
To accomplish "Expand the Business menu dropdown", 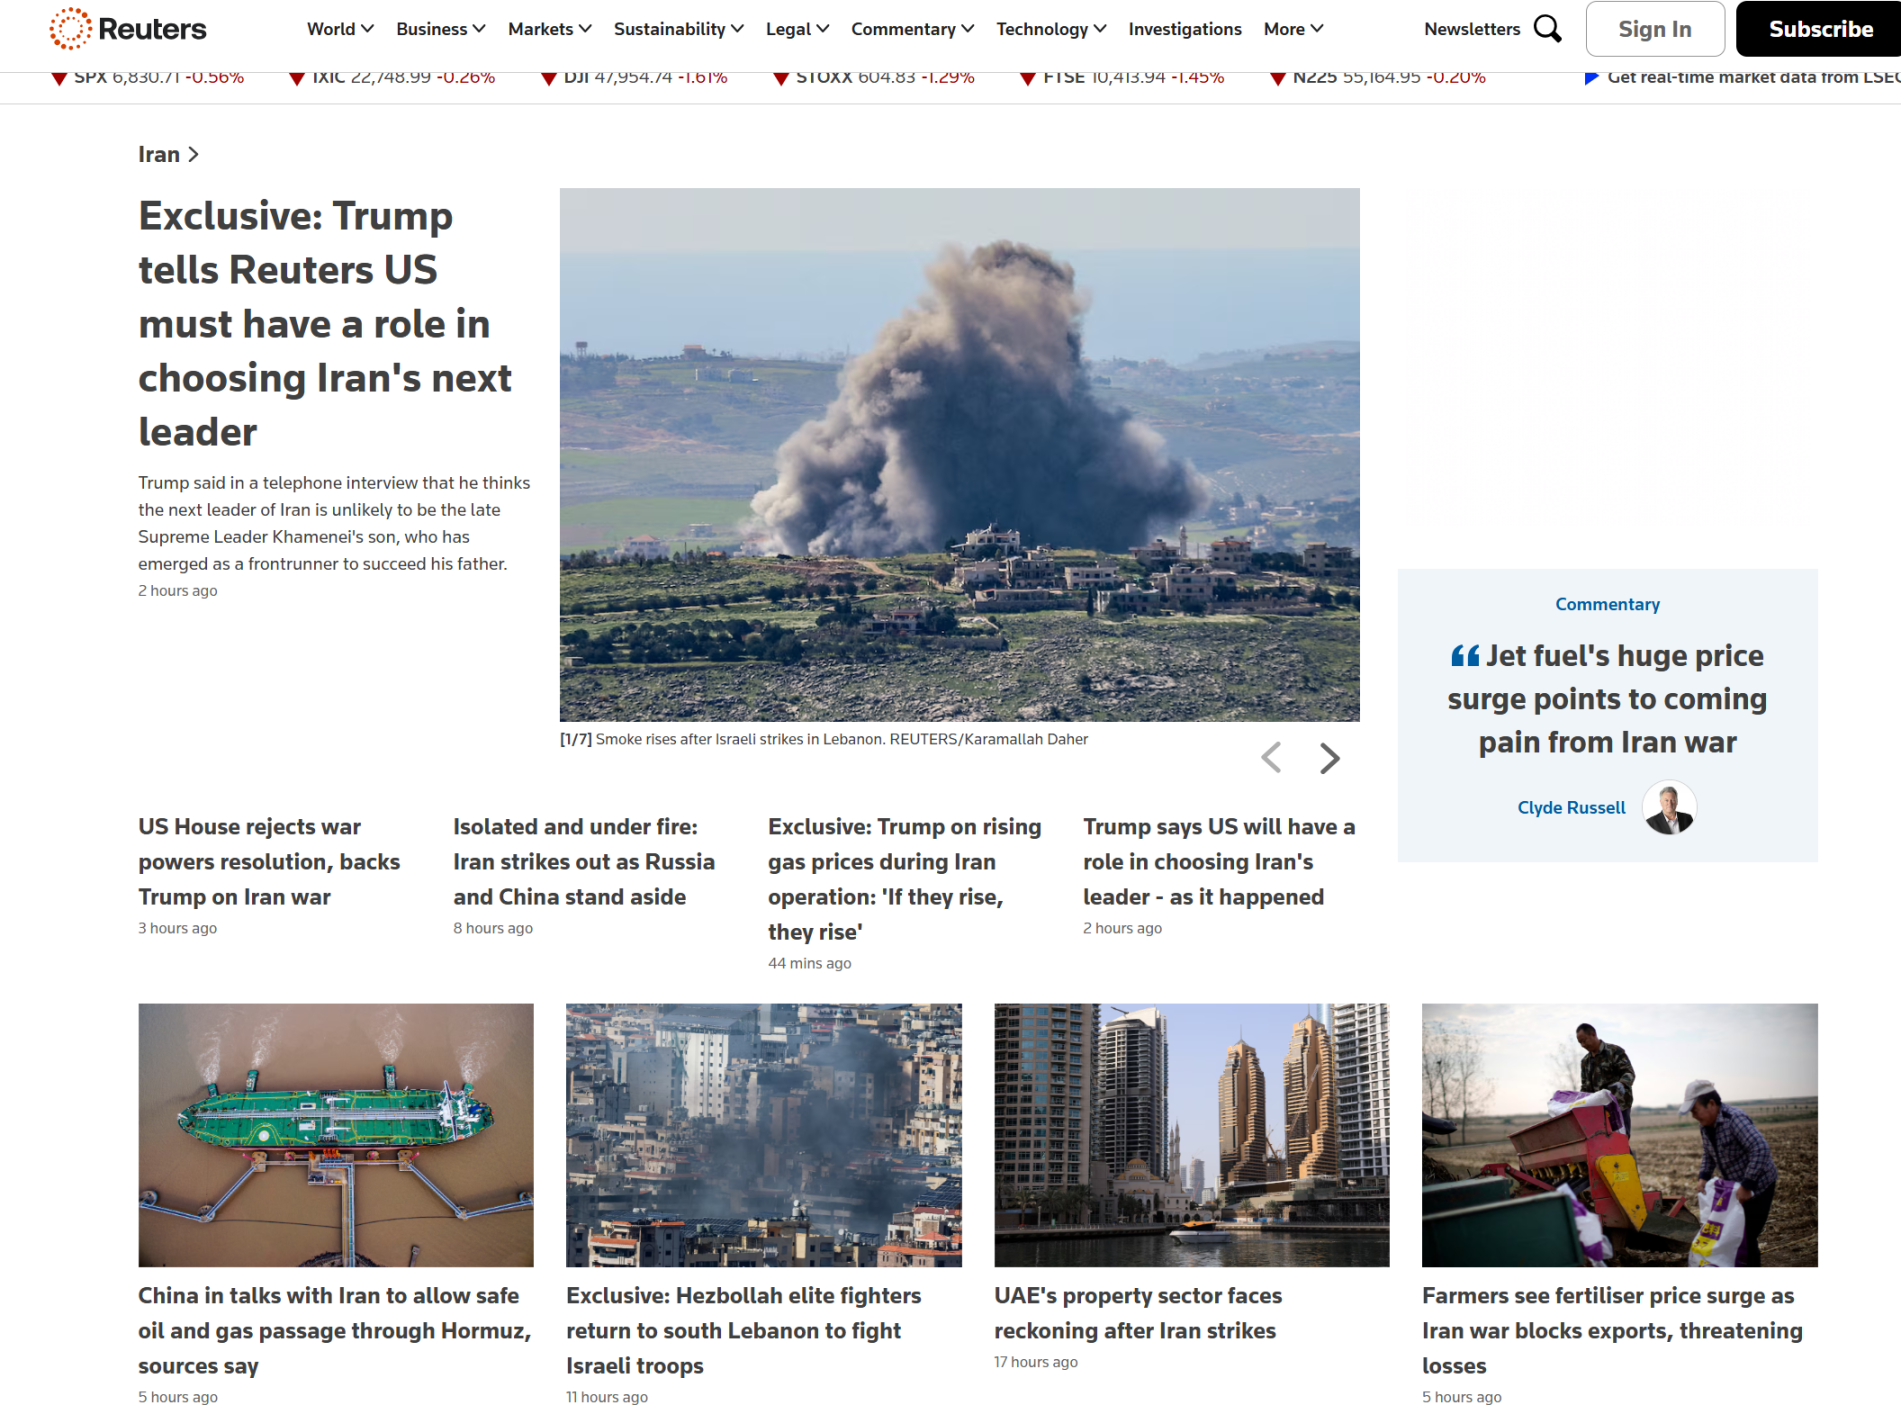I will pyautogui.click(x=440, y=29).
